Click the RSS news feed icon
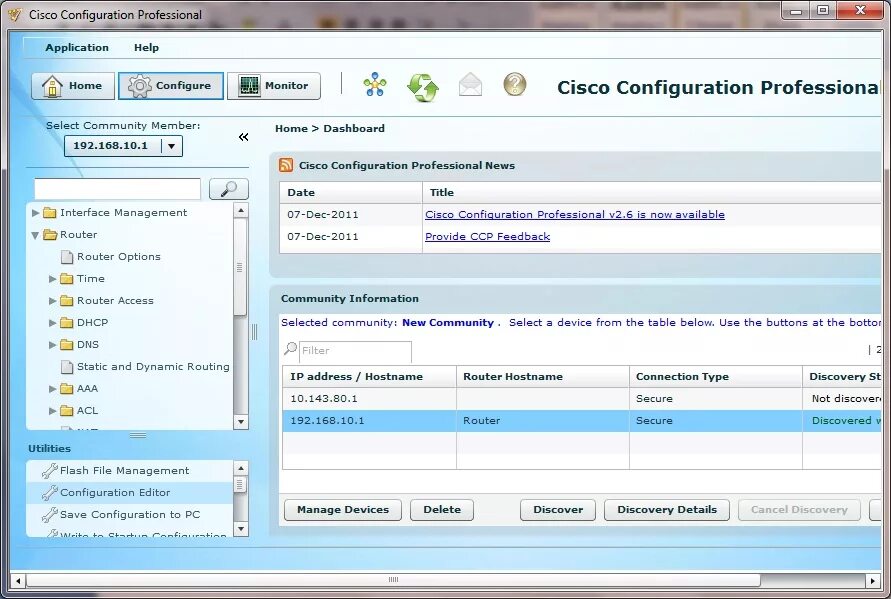891x599 pixels. (286, 165)
